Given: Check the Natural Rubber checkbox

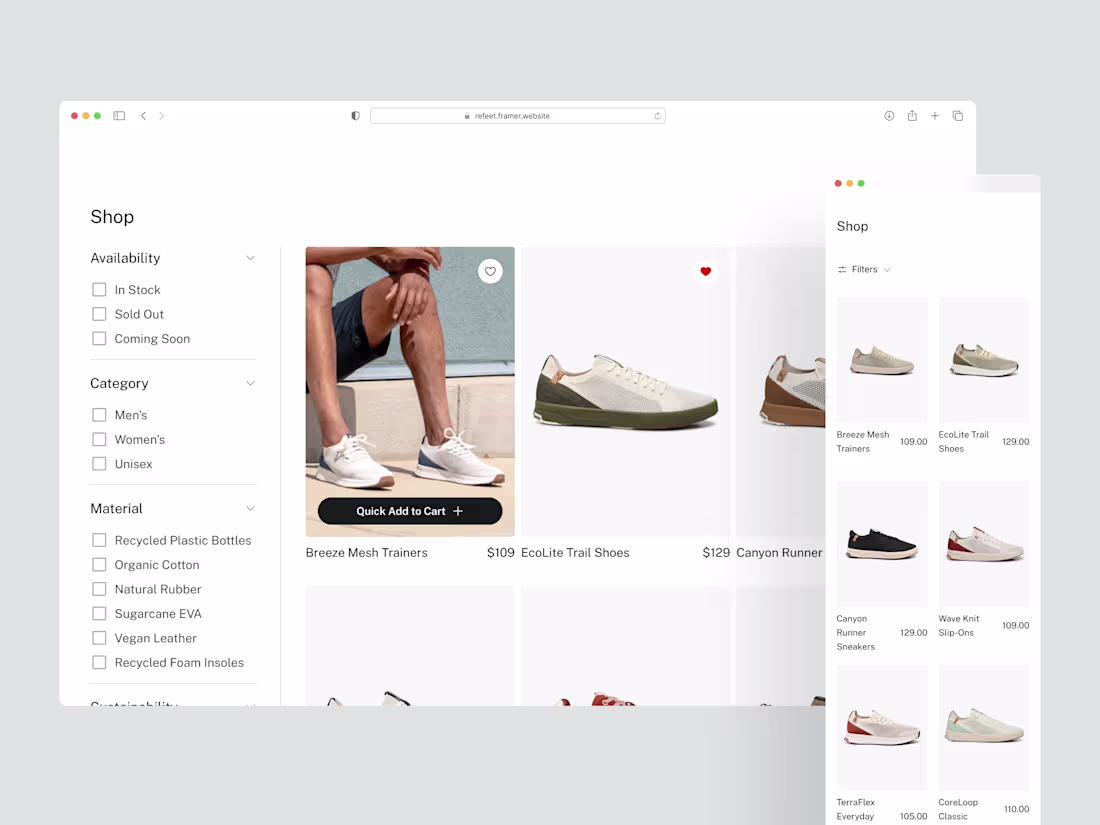Looking at the screenshot, I should [100, 589].
